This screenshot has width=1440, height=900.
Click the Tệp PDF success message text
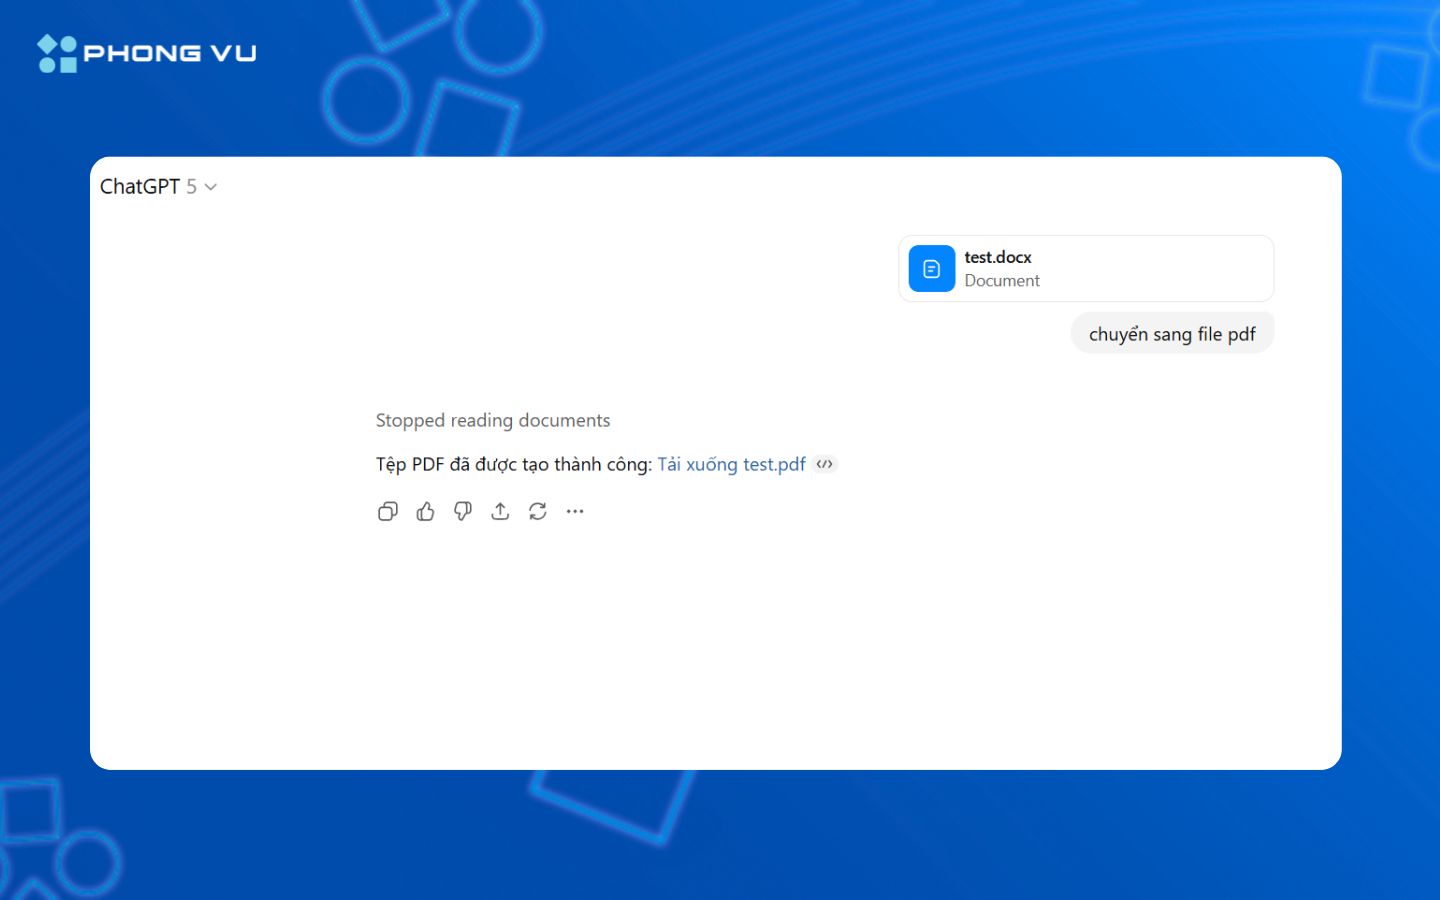pyautogui.click(x=510, y=464)
